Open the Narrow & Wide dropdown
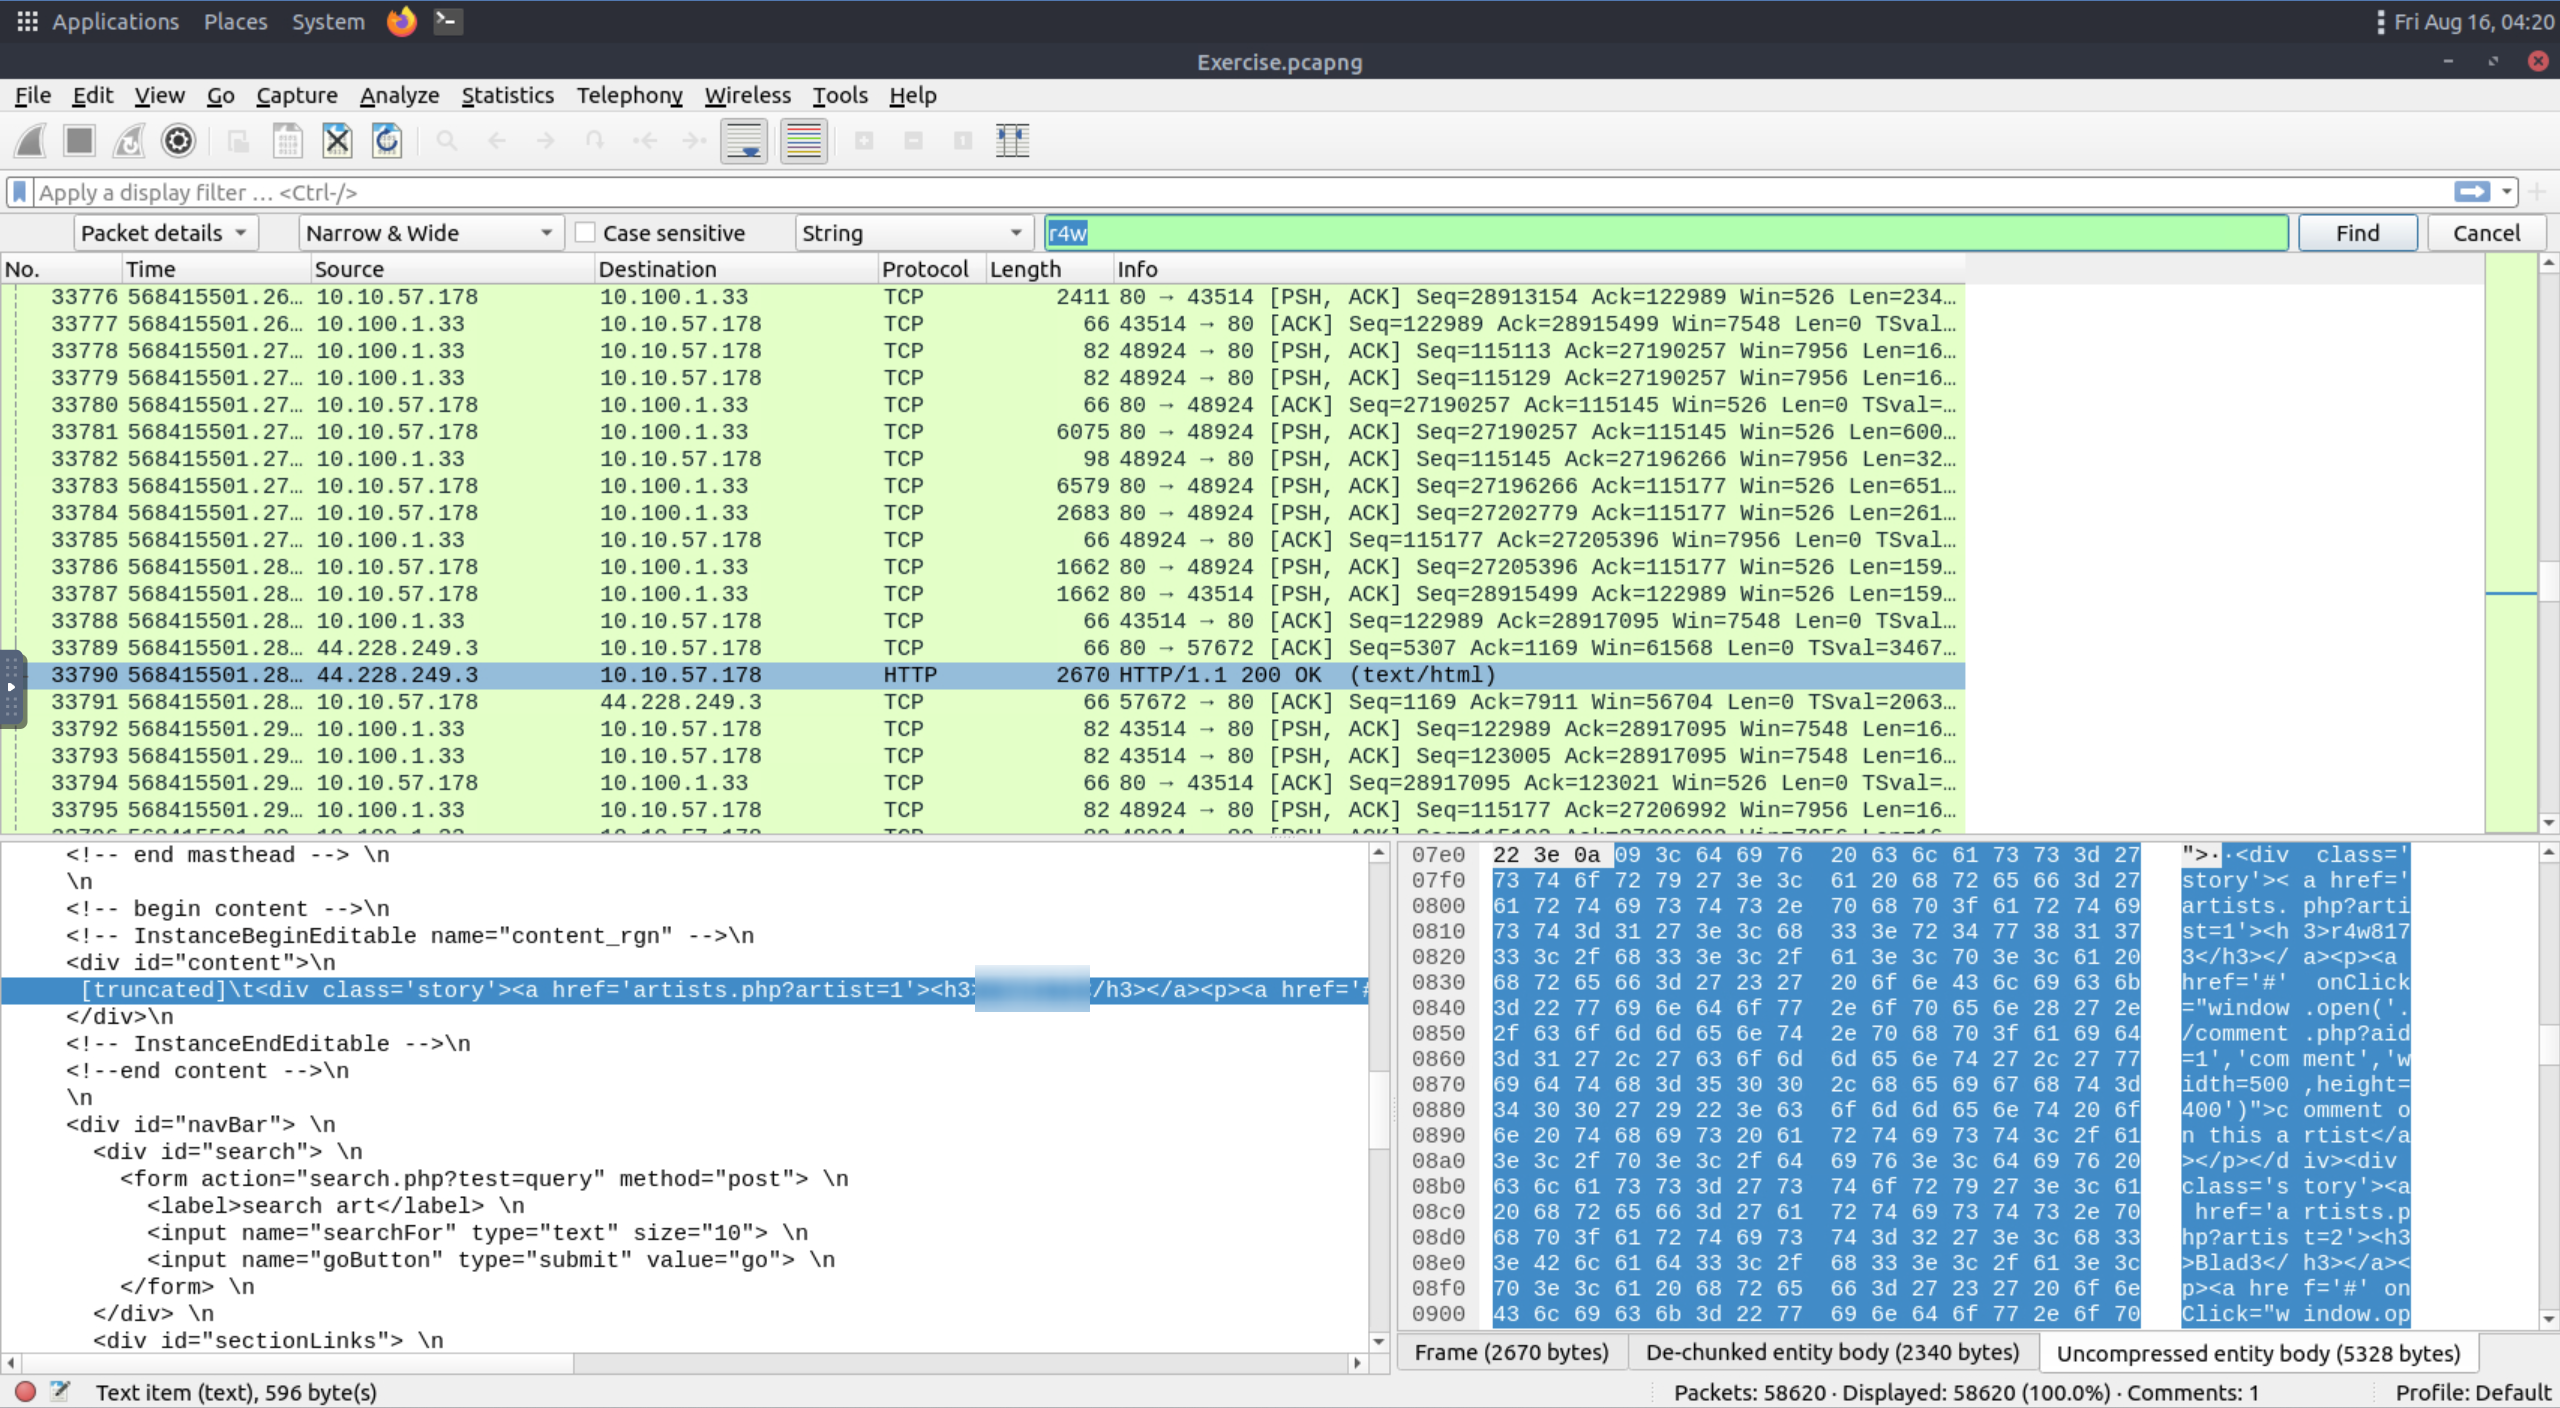The image size is (2560, 1408). click(430, 233)
